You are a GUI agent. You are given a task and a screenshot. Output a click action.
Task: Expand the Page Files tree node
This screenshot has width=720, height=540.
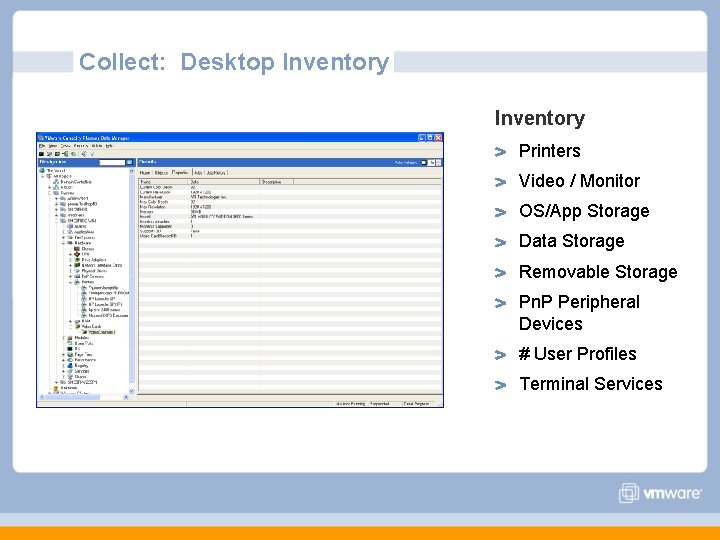point(63,354)
